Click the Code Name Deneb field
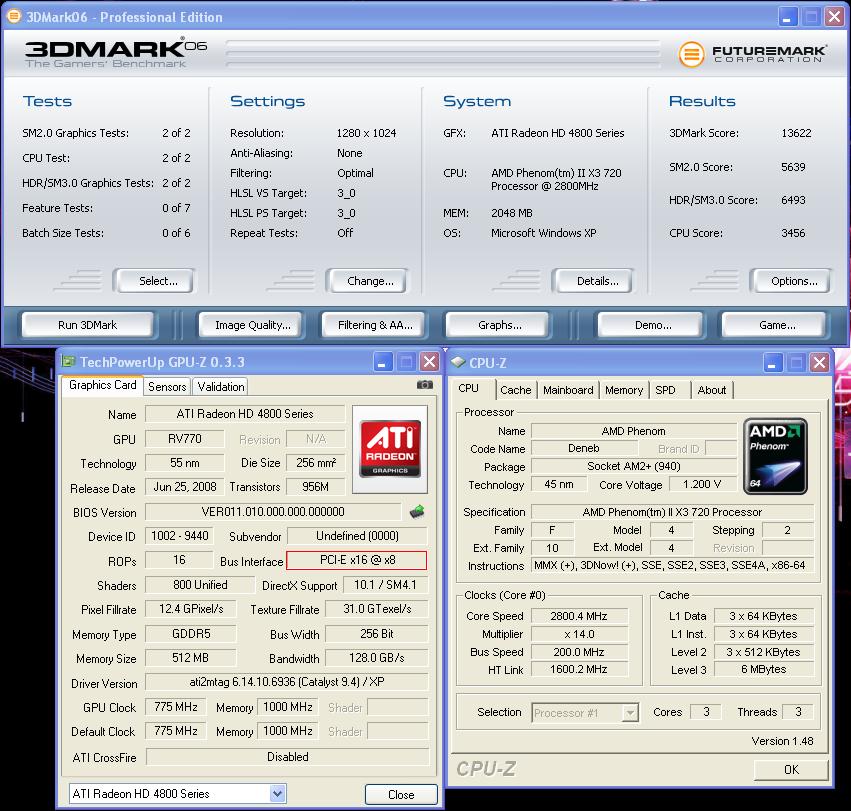This screenshot has height=811, width=851. (584, 448)
